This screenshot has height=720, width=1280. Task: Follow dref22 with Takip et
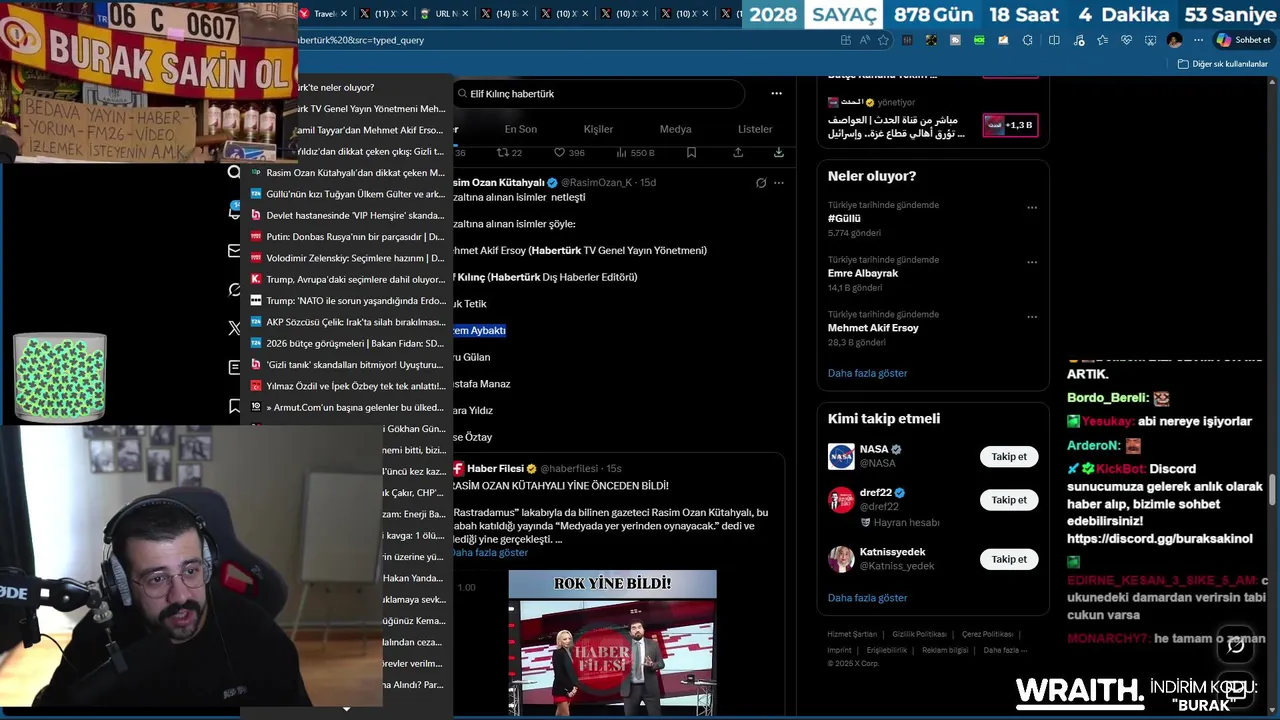(x=1009, y=500)
